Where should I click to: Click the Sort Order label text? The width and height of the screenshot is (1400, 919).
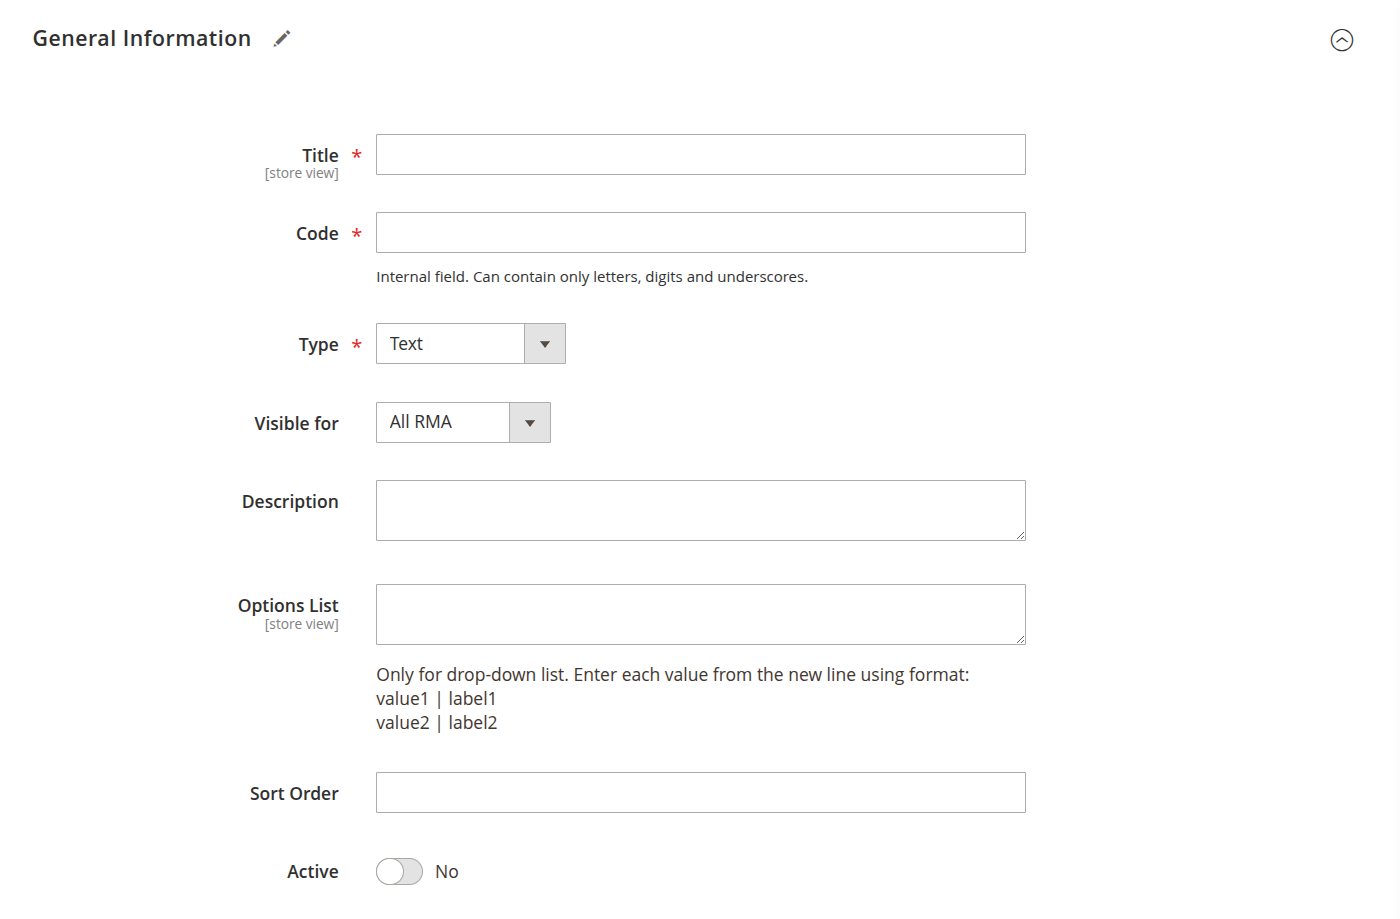(294, 794)
